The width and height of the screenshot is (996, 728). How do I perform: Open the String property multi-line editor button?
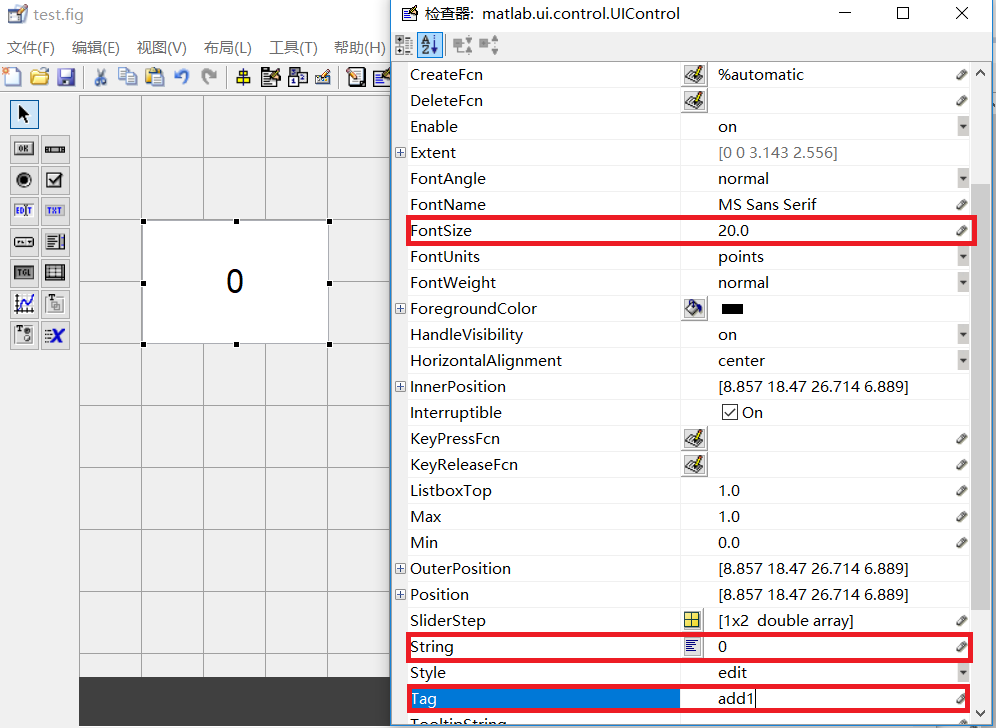[692, 647]
